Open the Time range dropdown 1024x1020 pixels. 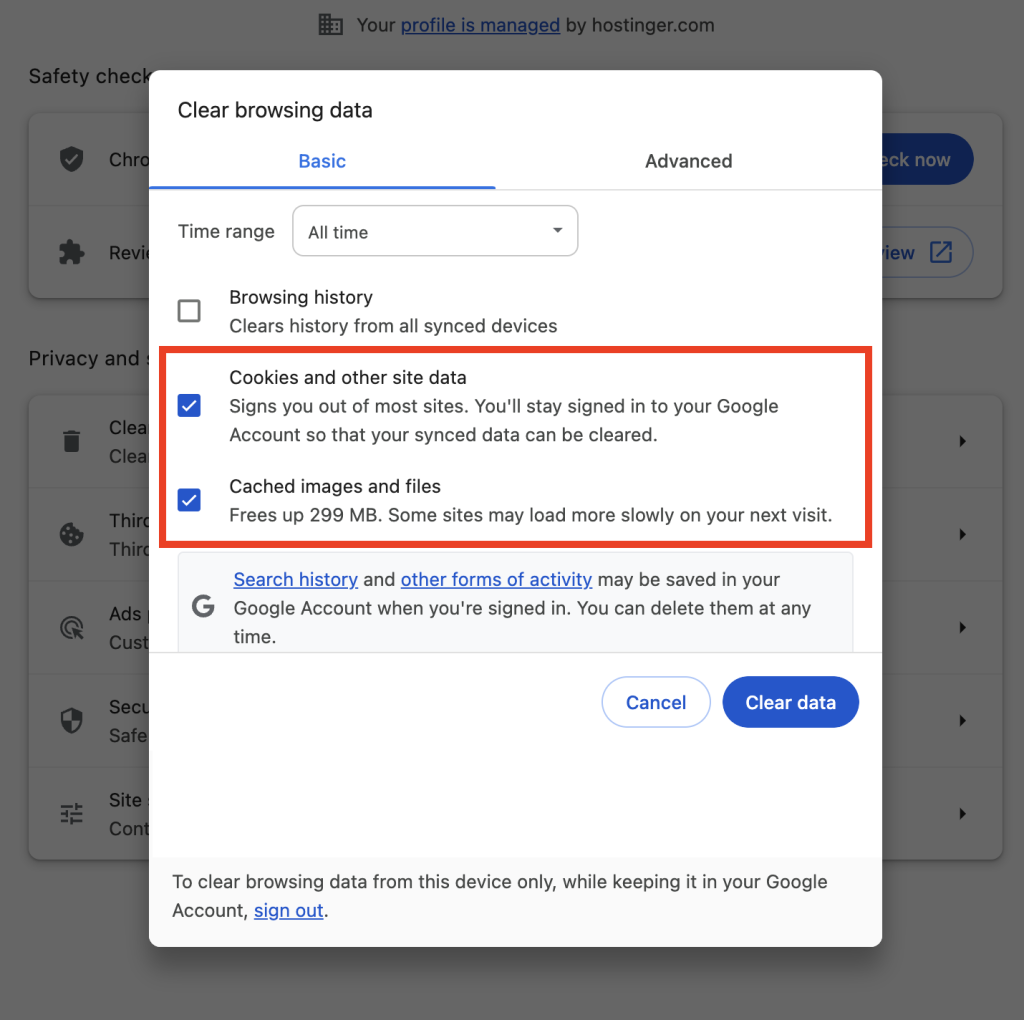tap(435, 232)
